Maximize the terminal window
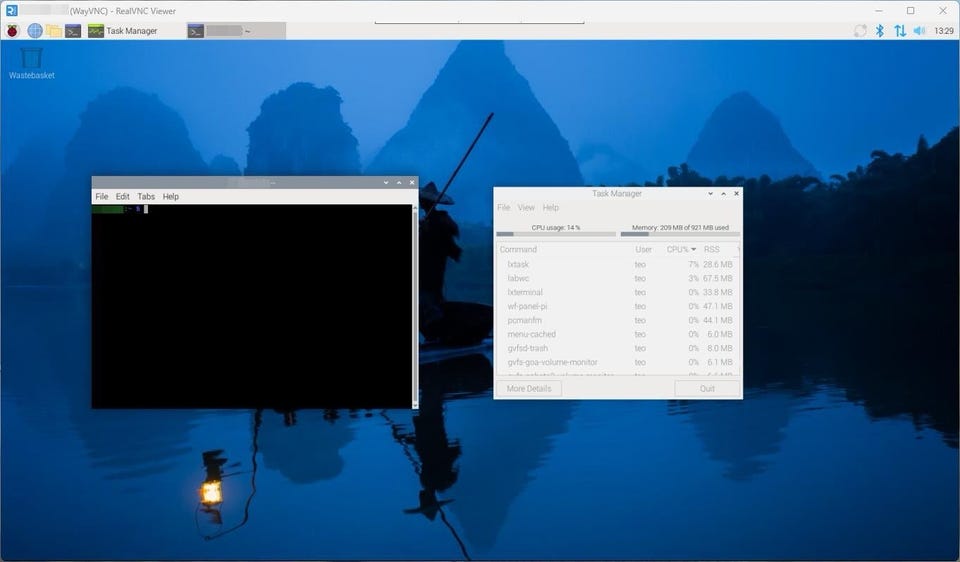The image size is (960, 562). (399, 182)
